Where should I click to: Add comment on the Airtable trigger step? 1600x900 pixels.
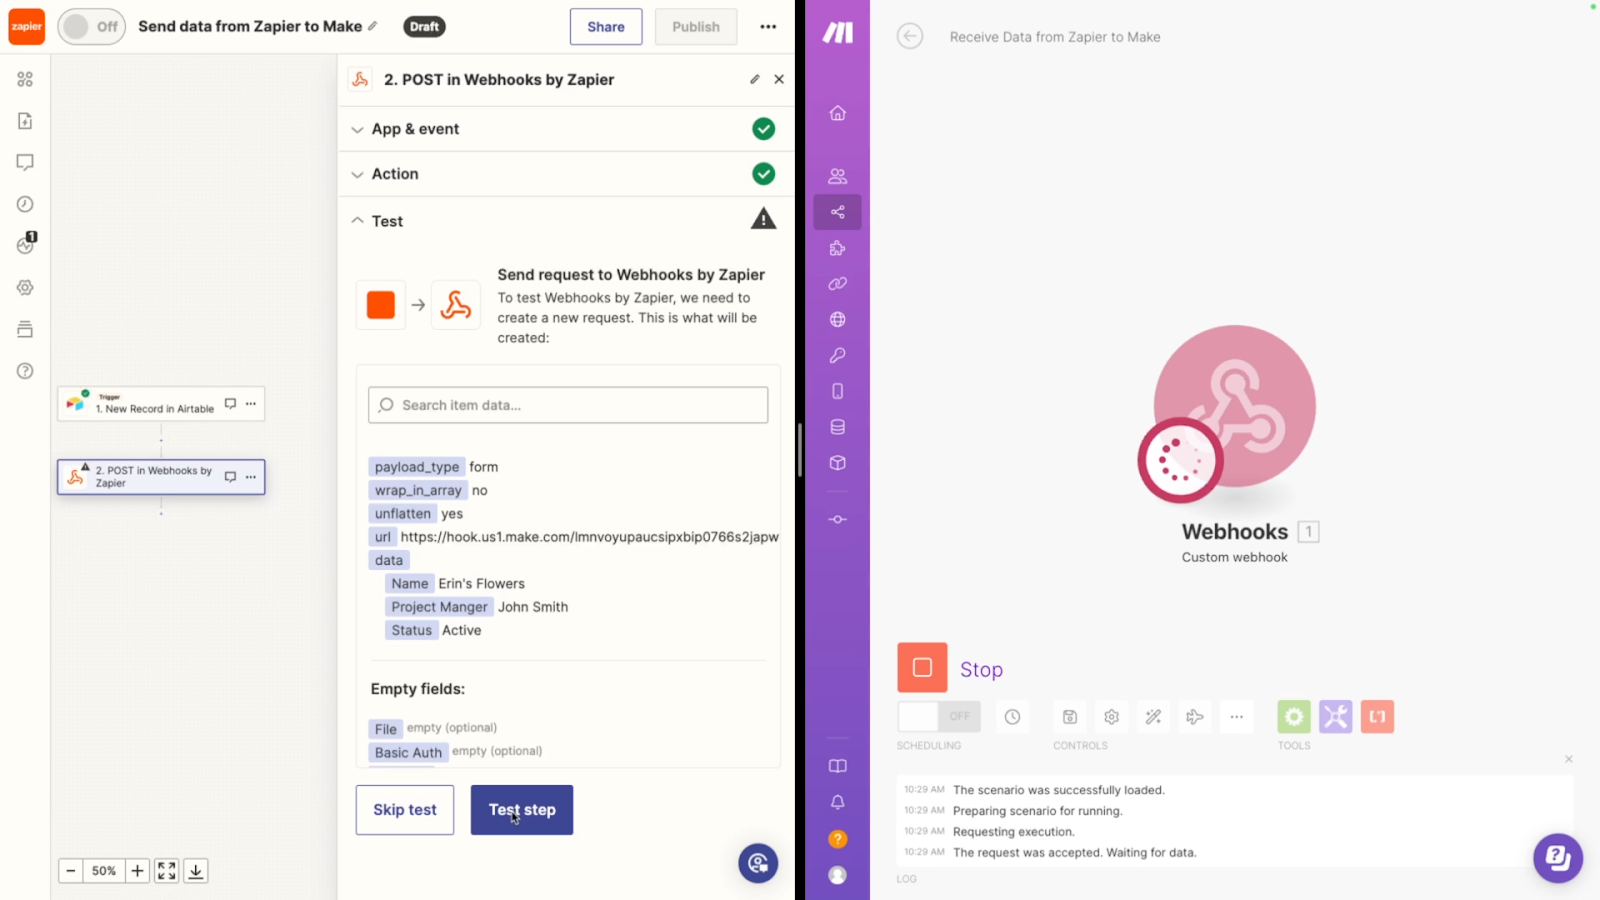230,404
